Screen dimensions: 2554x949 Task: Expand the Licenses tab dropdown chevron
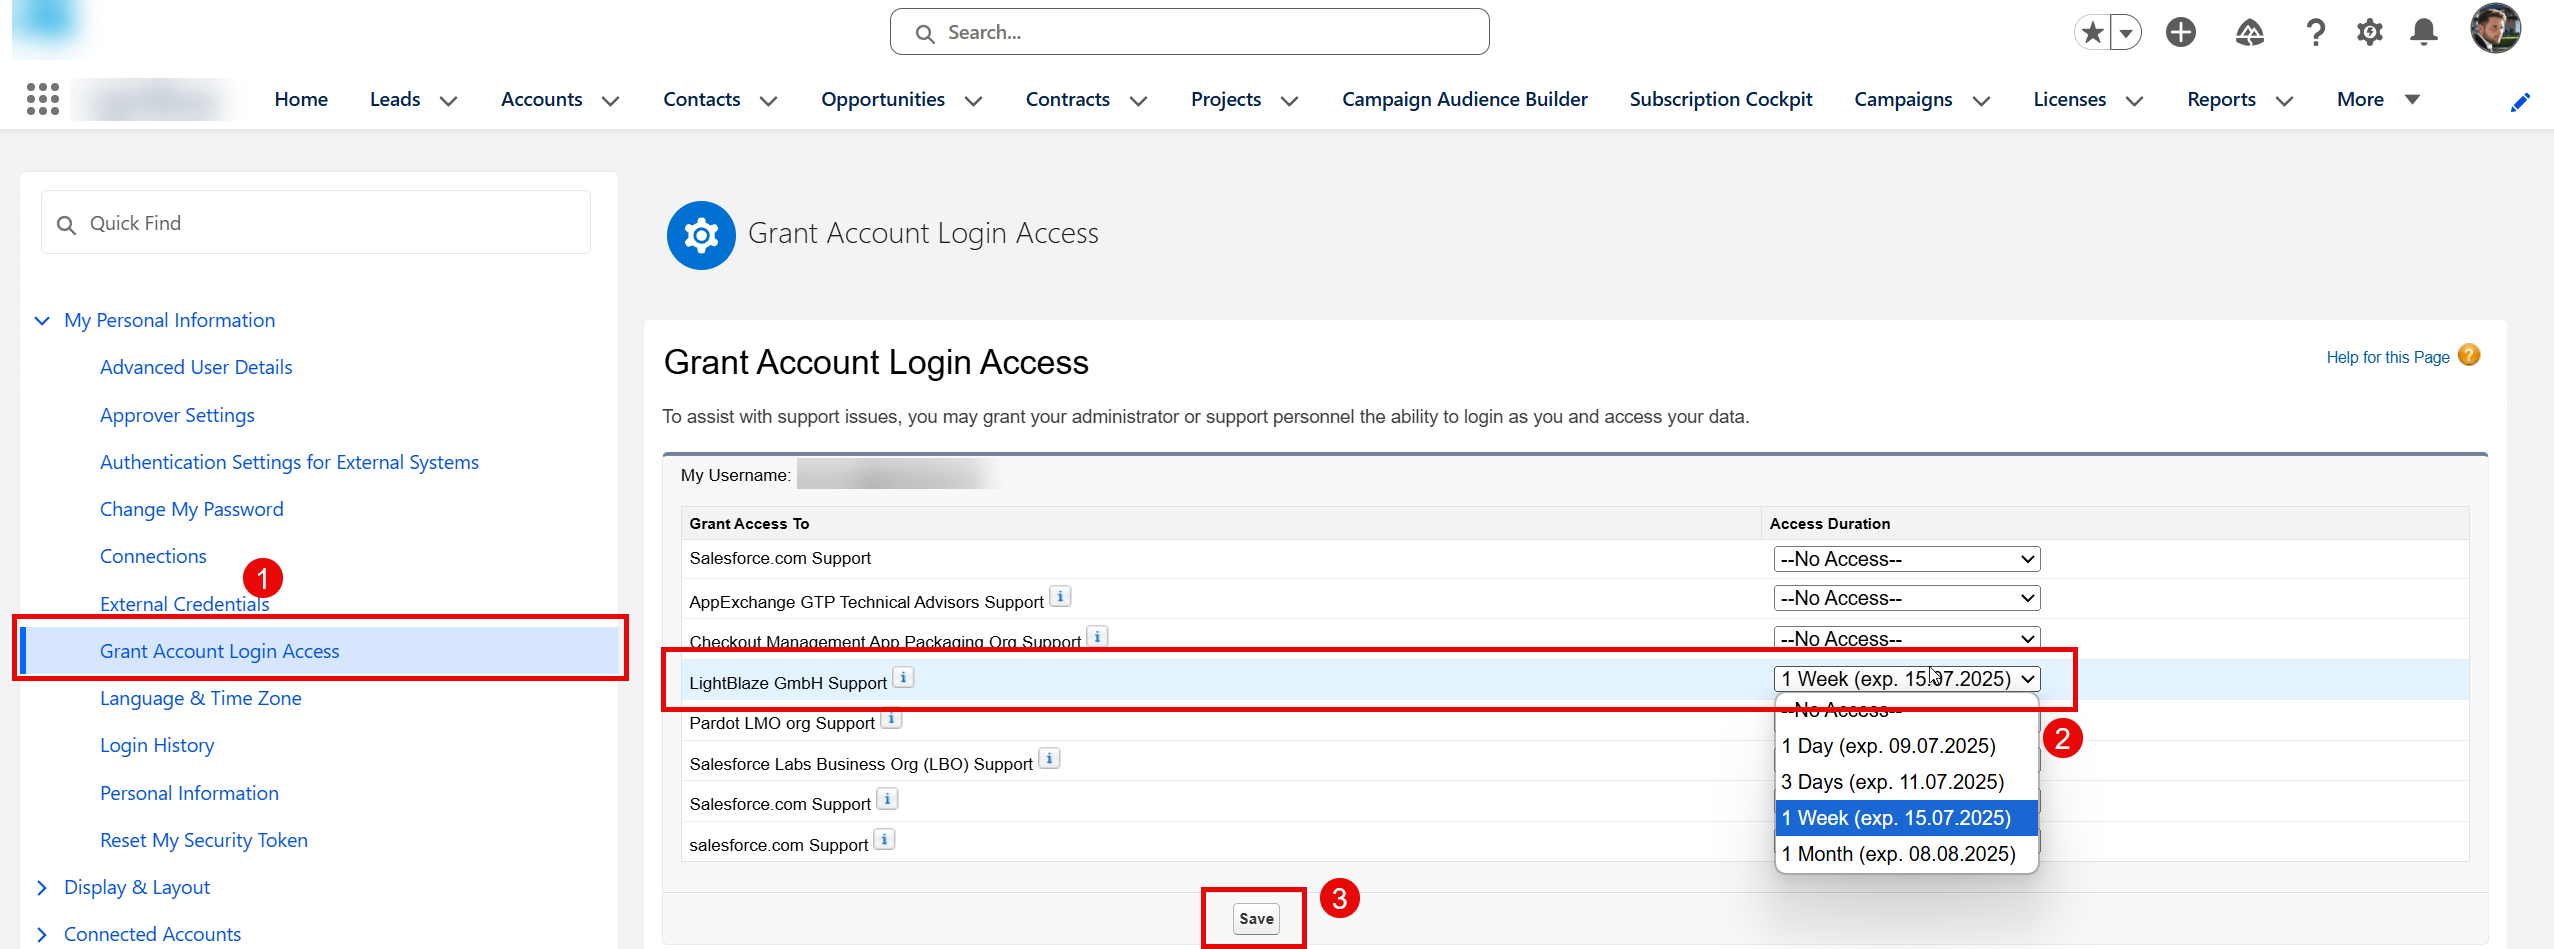pos(2135,101)
